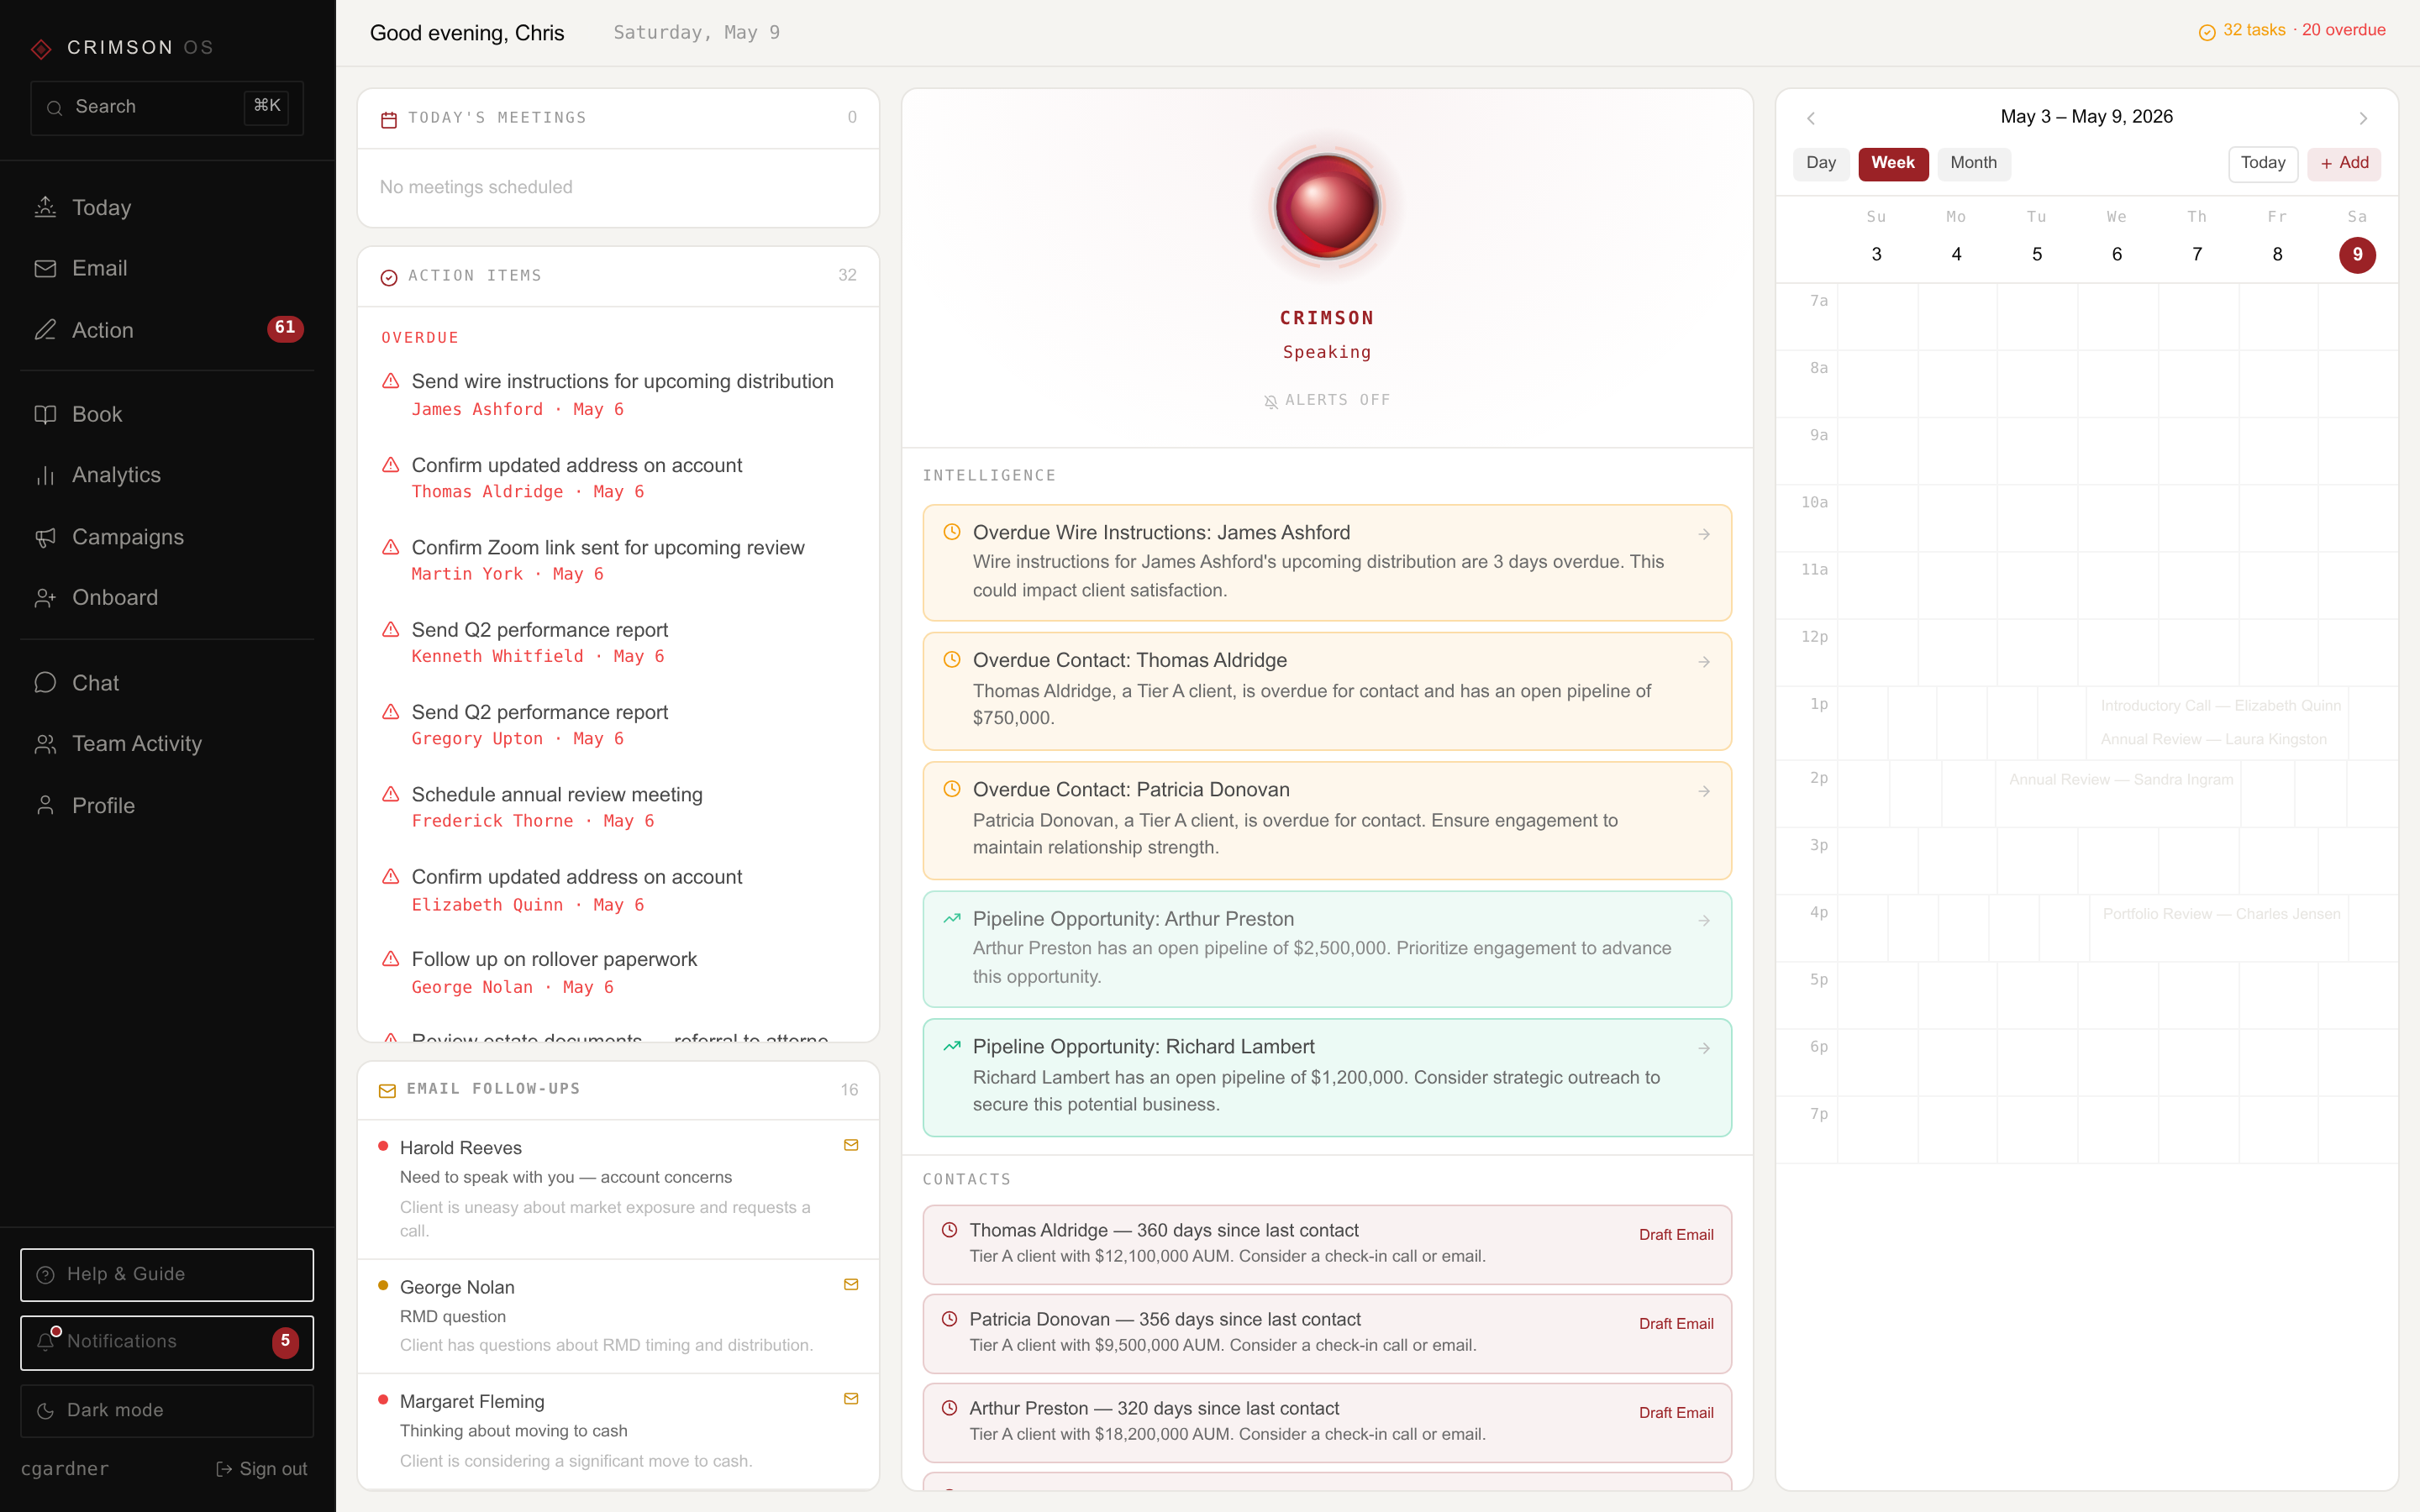Viewport: 2420px width, 1512px height.
Task: Open Portfolio Review Charles Jensen event
Action: point(2221,914)
